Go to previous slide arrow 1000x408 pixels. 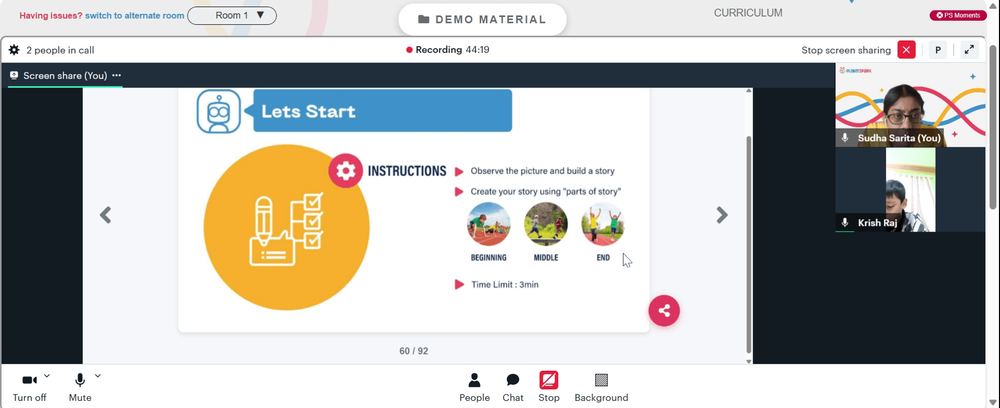point(106,215)
